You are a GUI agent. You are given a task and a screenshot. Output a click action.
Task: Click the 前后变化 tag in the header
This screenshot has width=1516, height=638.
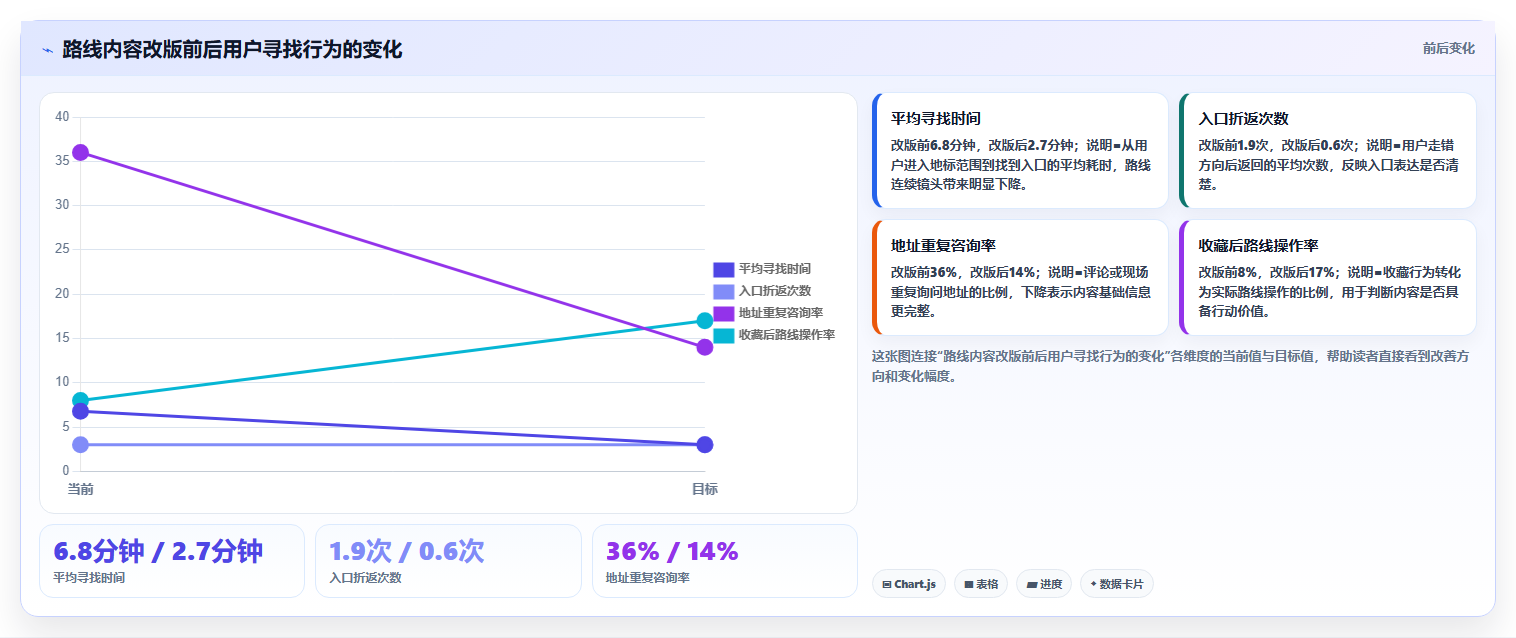(1448, 49)
